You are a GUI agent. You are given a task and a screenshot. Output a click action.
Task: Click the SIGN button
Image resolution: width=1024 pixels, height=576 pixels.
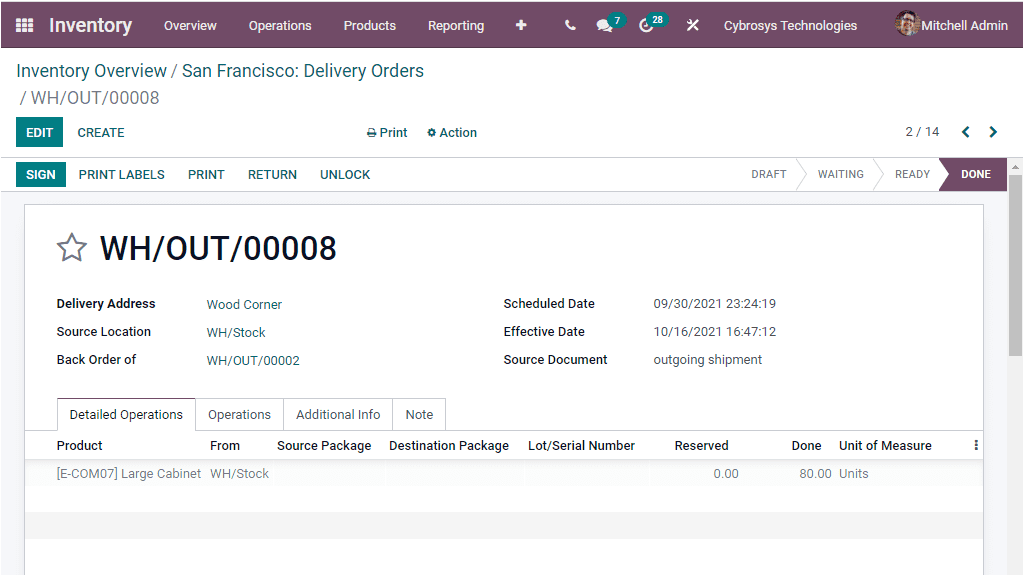coord(40,174)
